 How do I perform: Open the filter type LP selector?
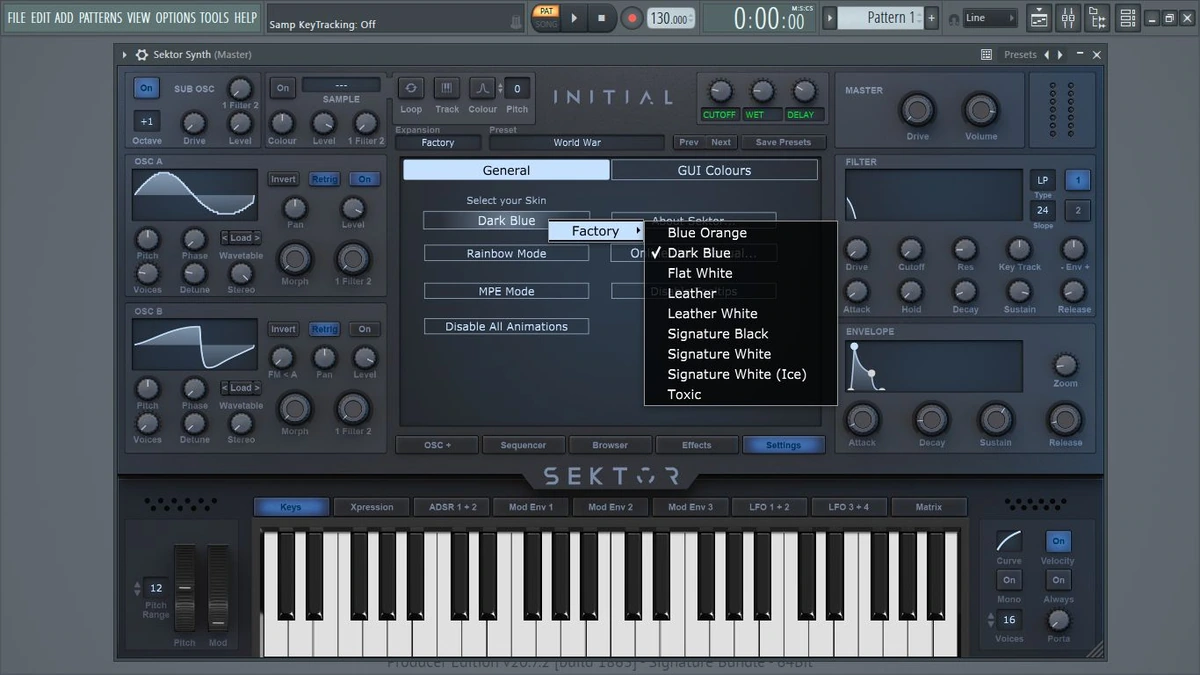[1043, 180]
